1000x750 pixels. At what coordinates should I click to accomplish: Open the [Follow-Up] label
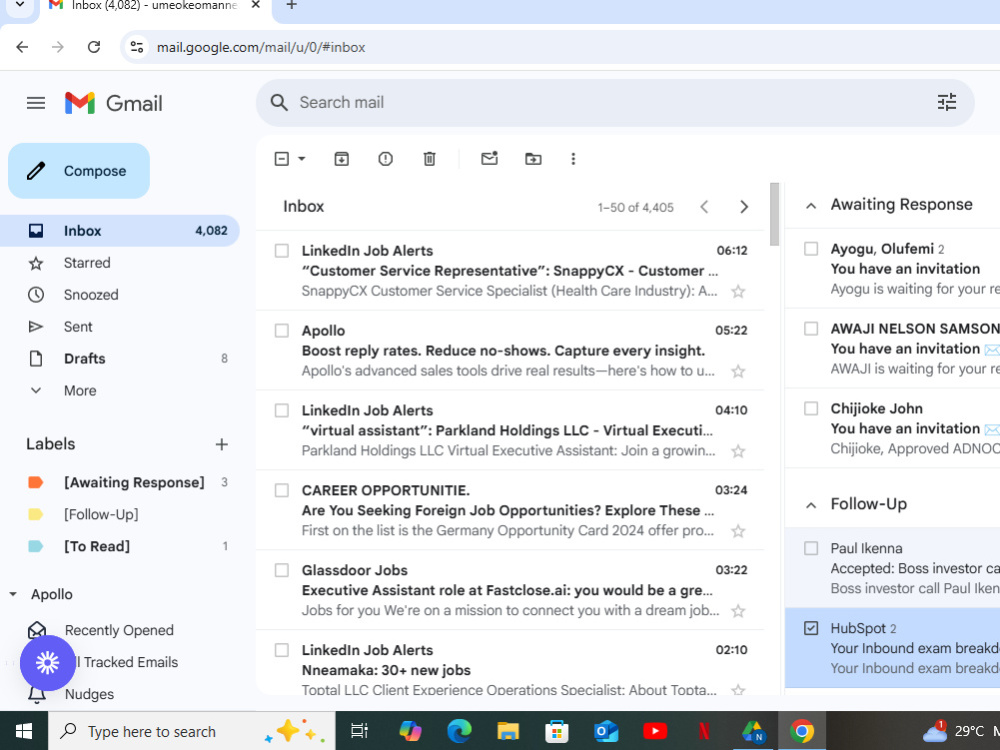coord(101,515)
